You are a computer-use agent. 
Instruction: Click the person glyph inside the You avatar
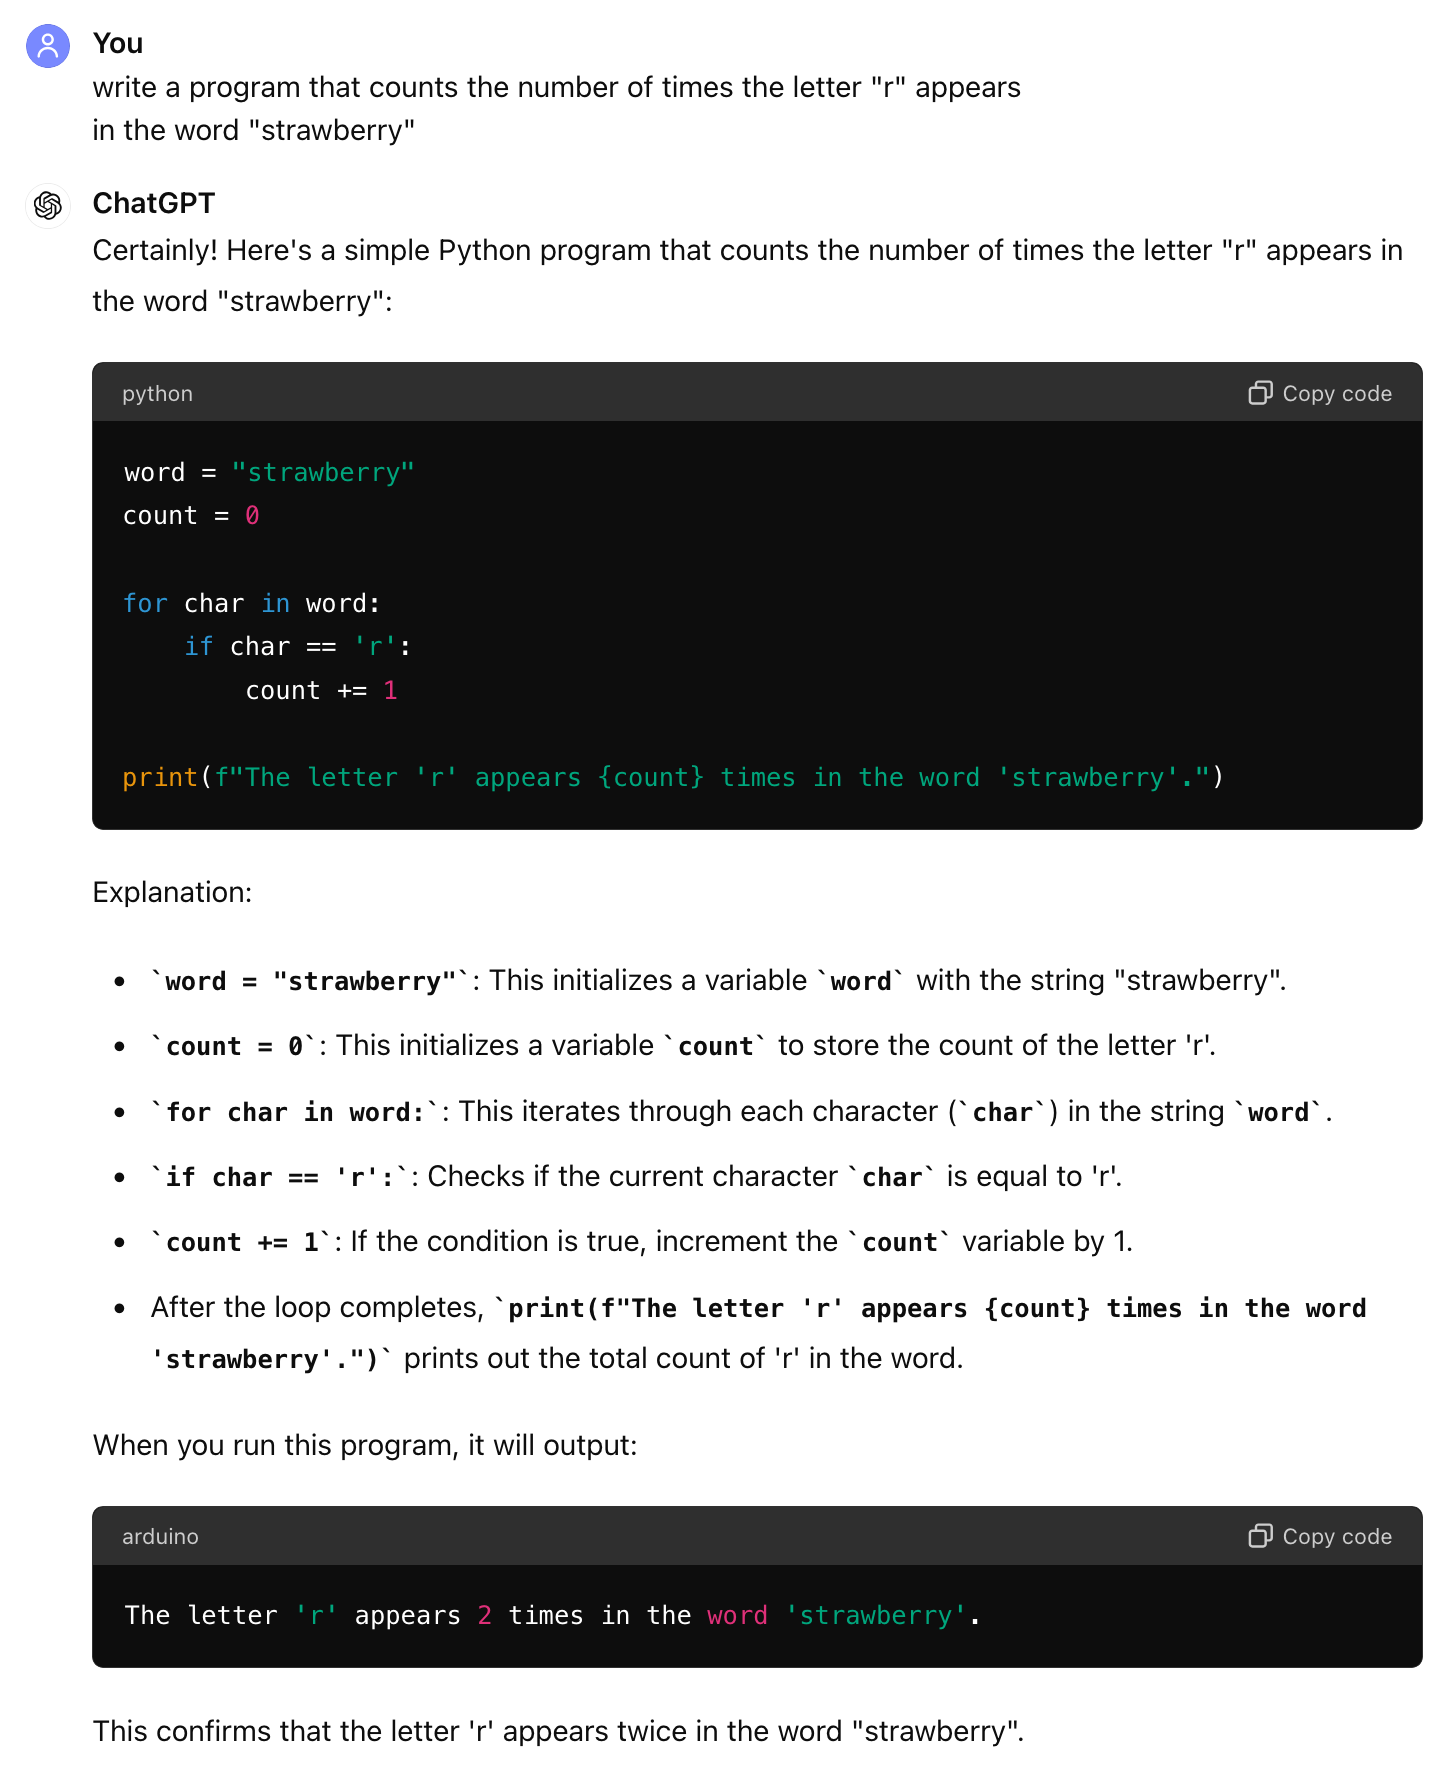pyautogui.click(x=47, y=46)
